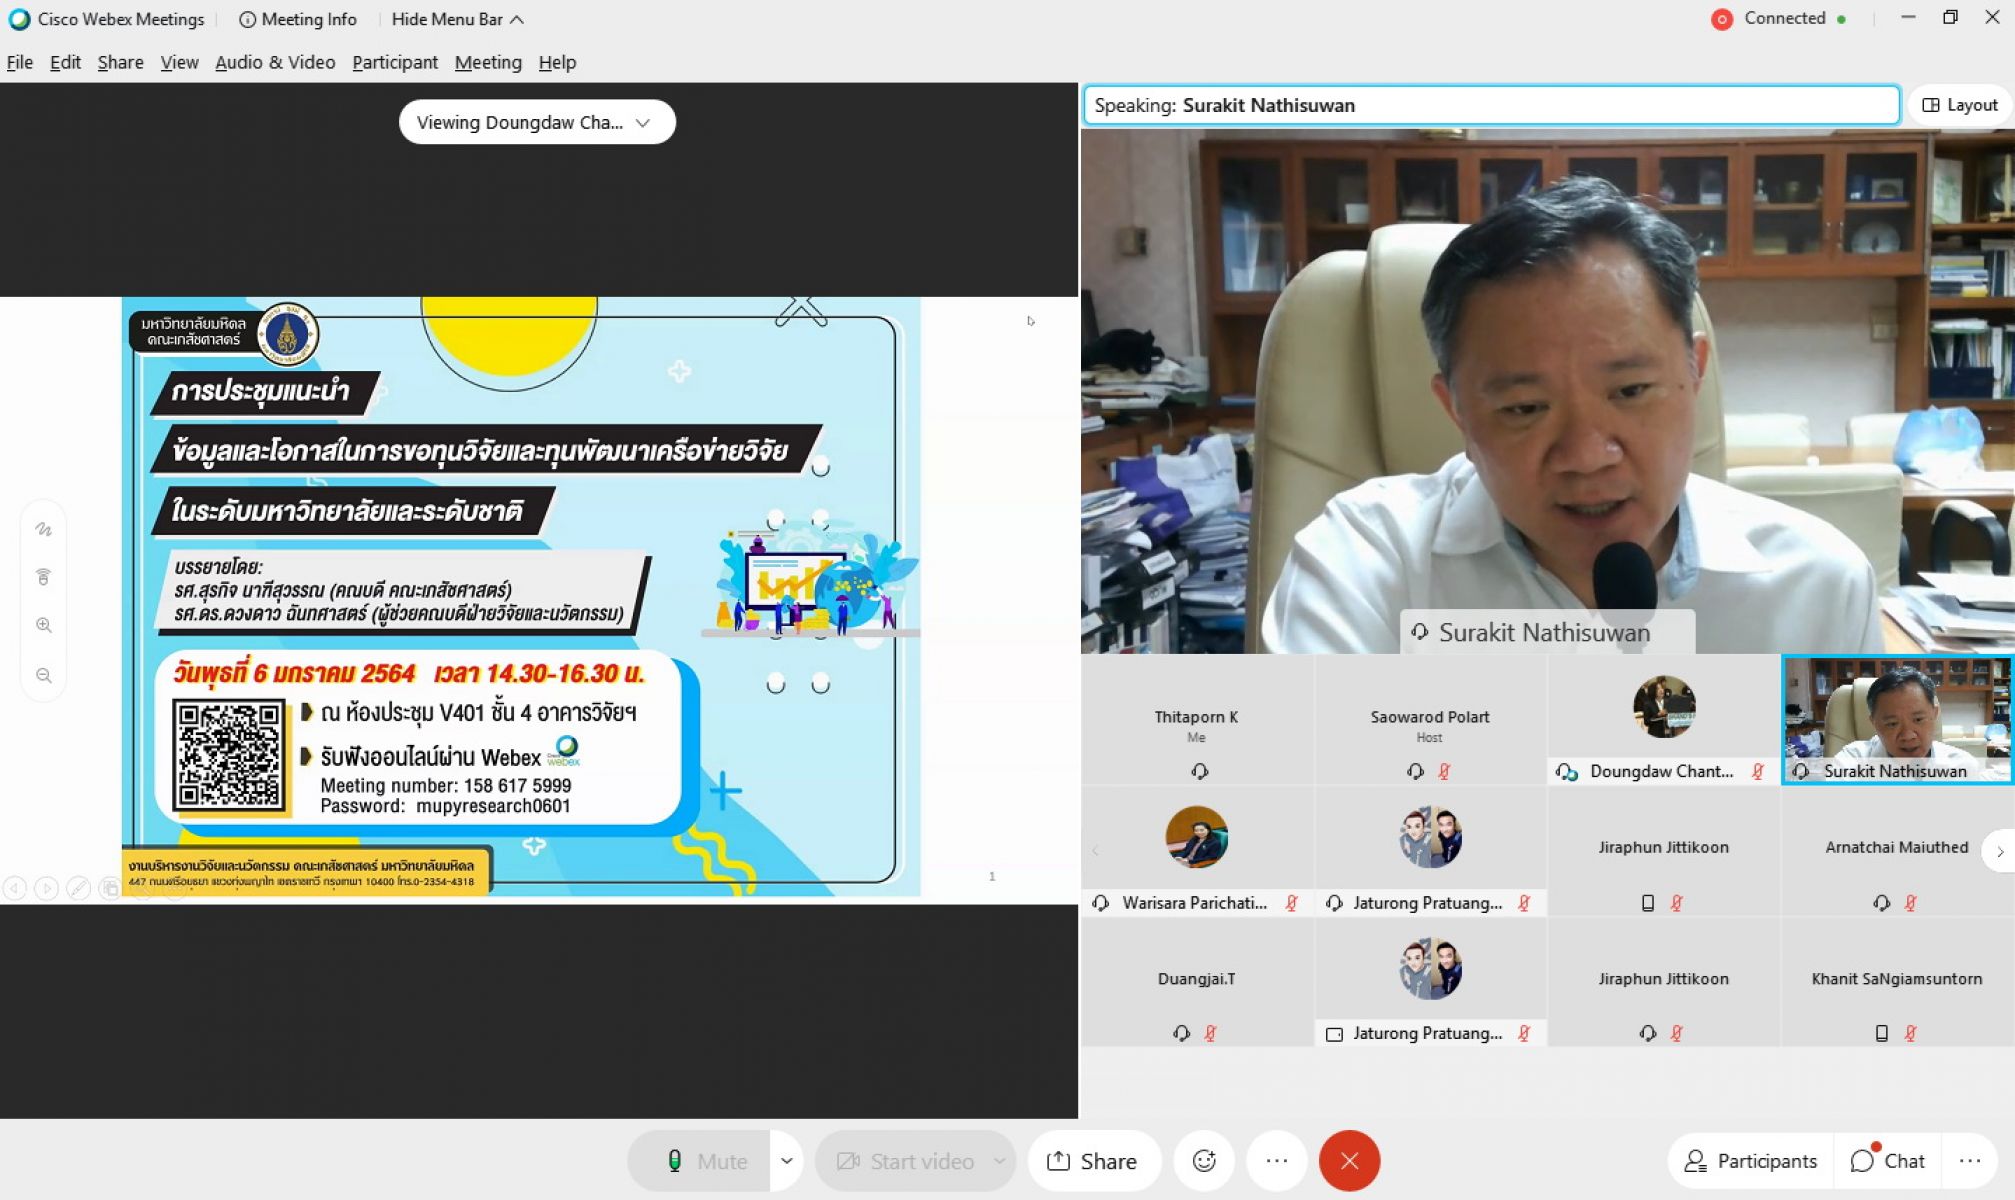Click the Connected status indicator
The width and height of the screenshot is (2015, 1200).
[1795, 18]
